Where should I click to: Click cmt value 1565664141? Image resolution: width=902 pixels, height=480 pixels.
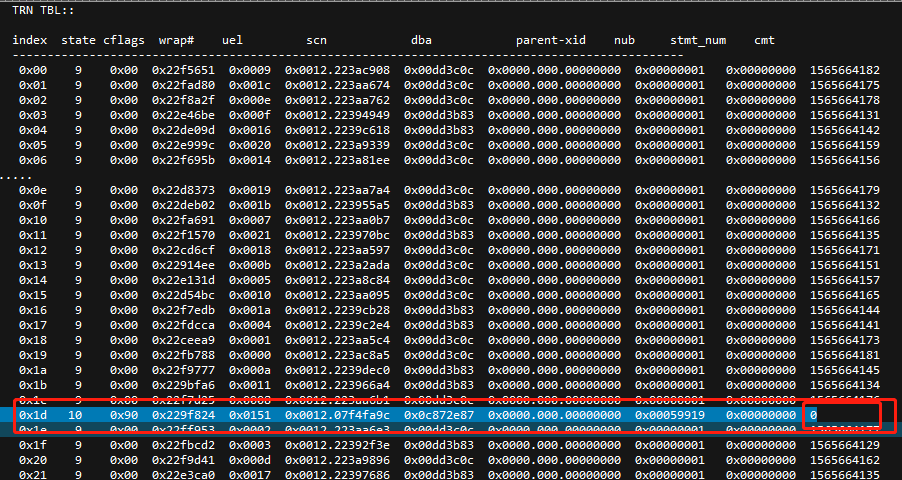pyautogui.click(x=845, y=325)
